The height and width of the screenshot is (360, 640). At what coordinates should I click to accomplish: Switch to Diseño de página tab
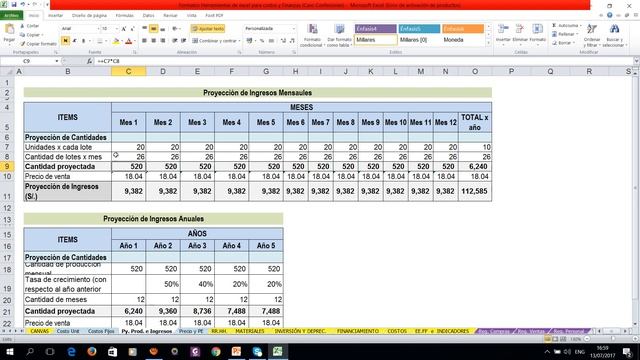[89, 16]
